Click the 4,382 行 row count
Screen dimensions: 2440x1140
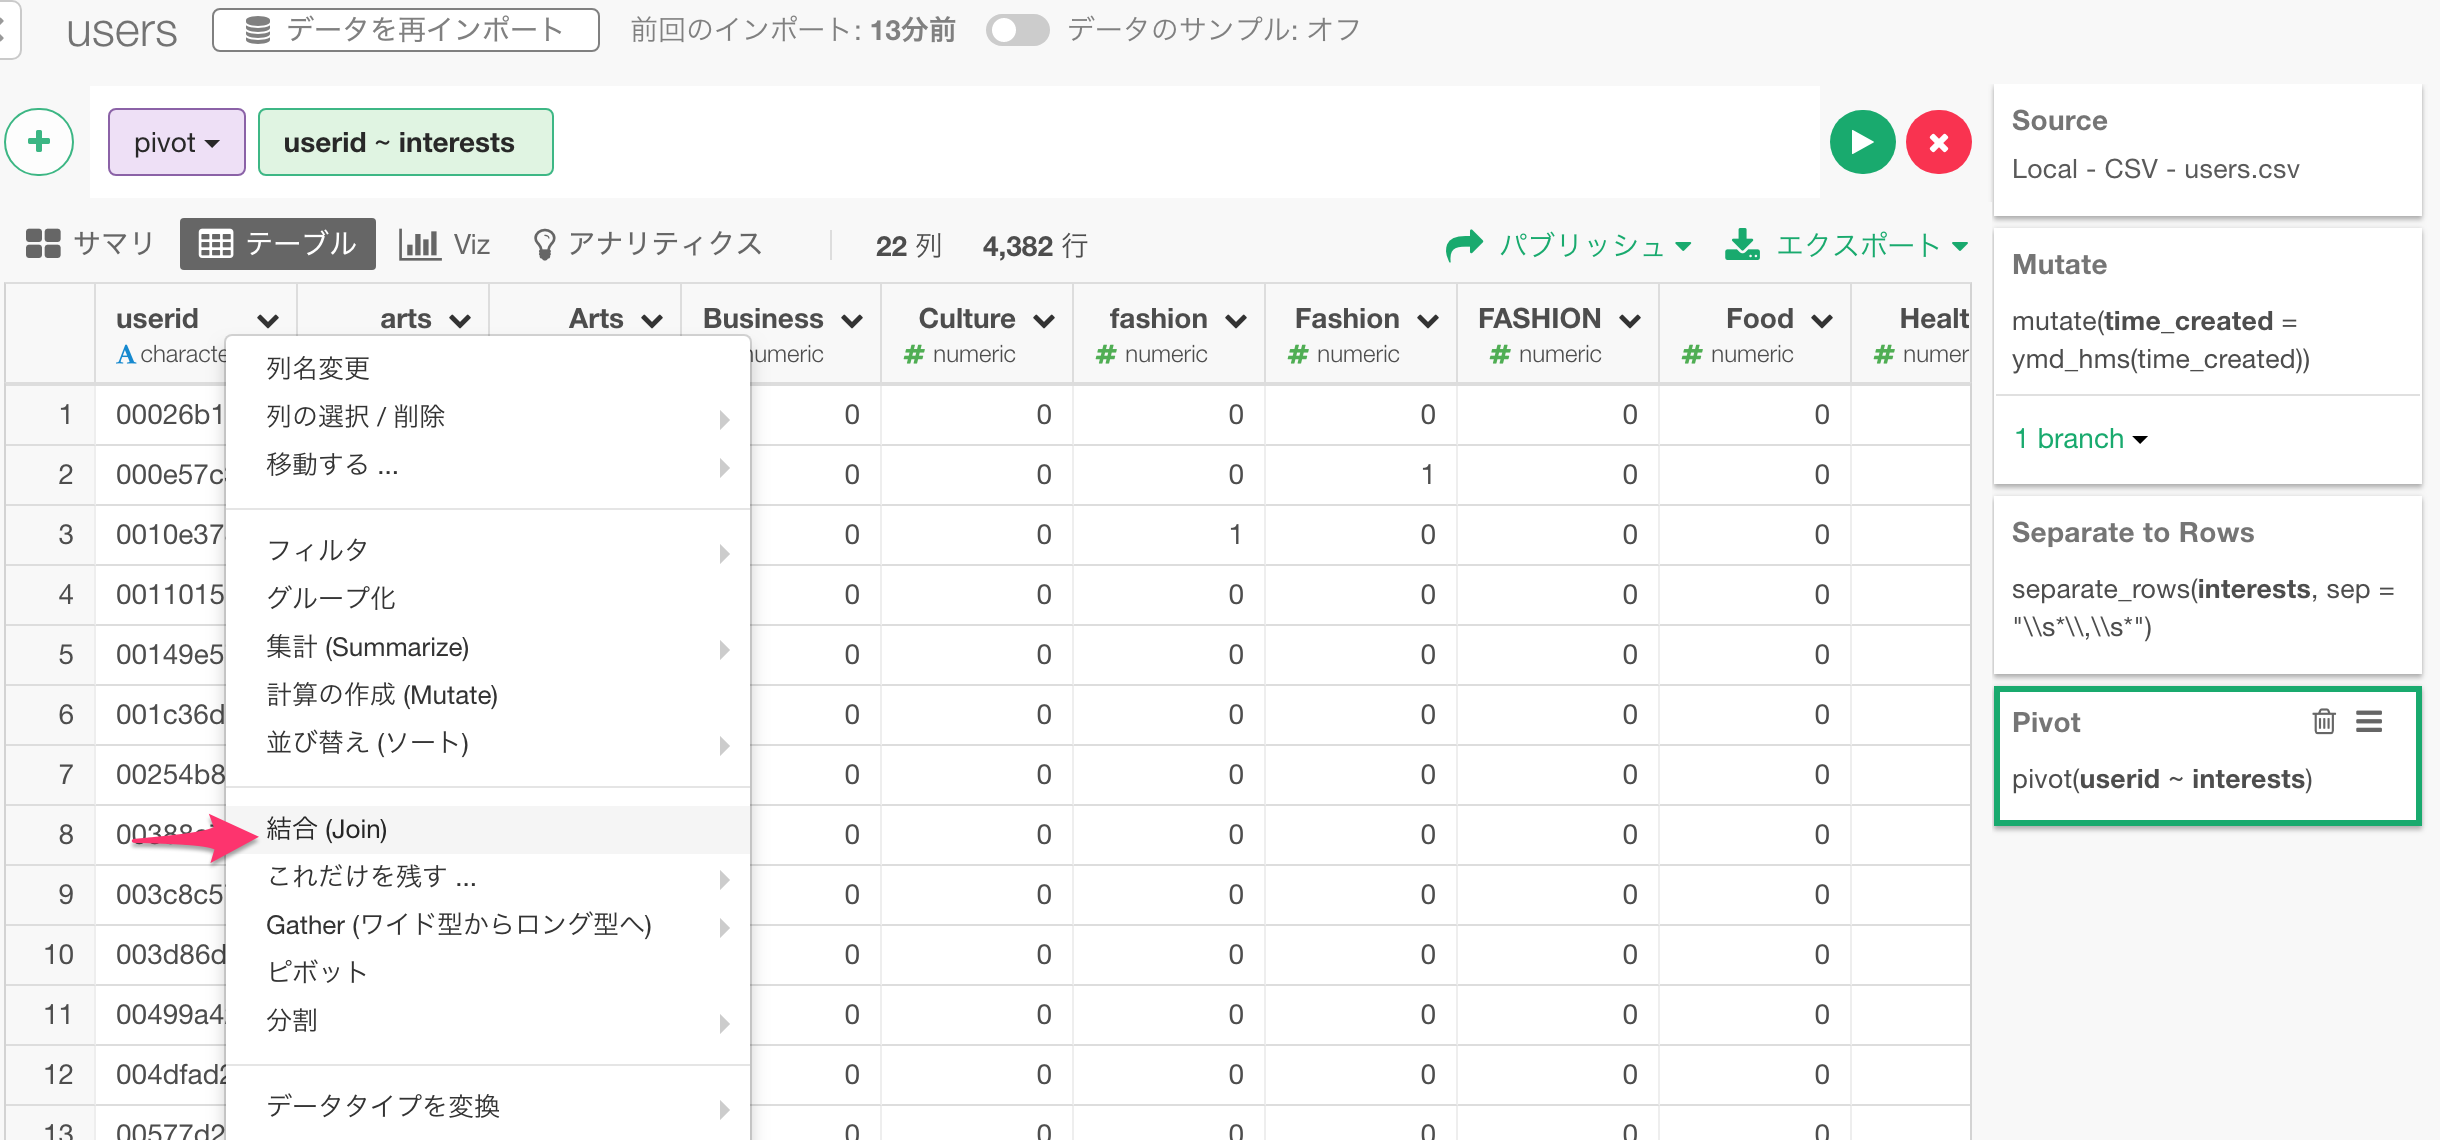(1035, 246)
